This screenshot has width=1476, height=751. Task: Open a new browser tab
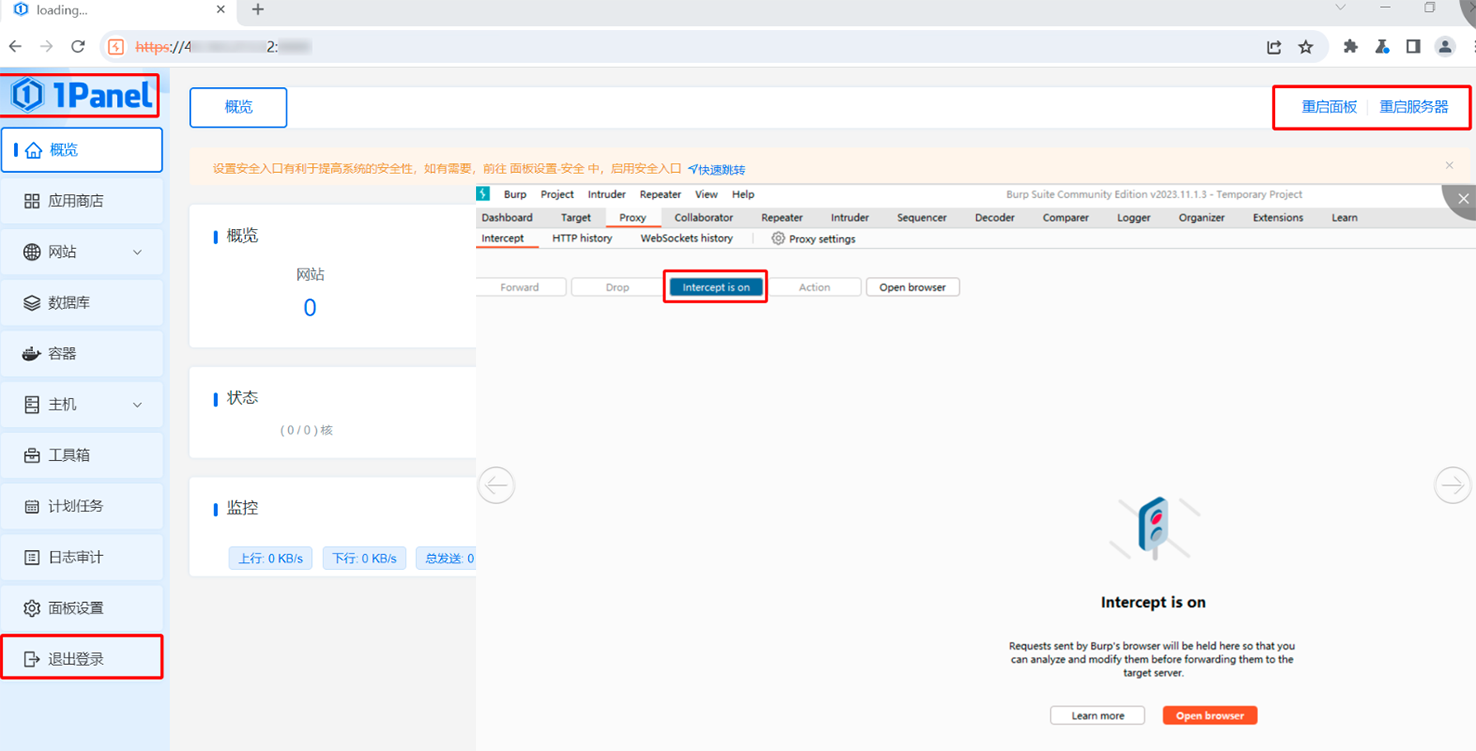pos(258,10)
